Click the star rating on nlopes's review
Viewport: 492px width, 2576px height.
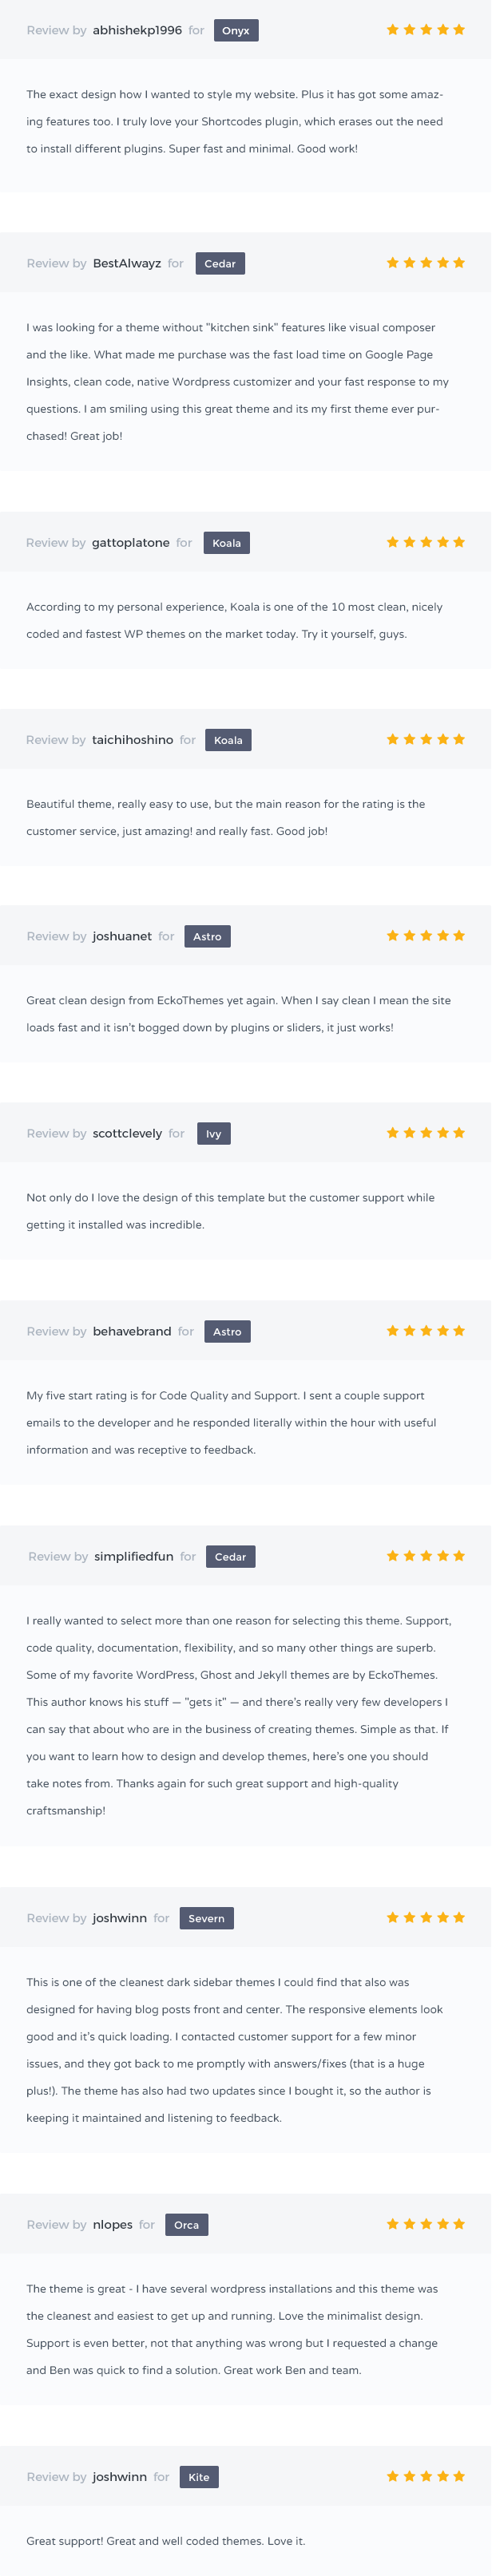tap(426, 2224)
